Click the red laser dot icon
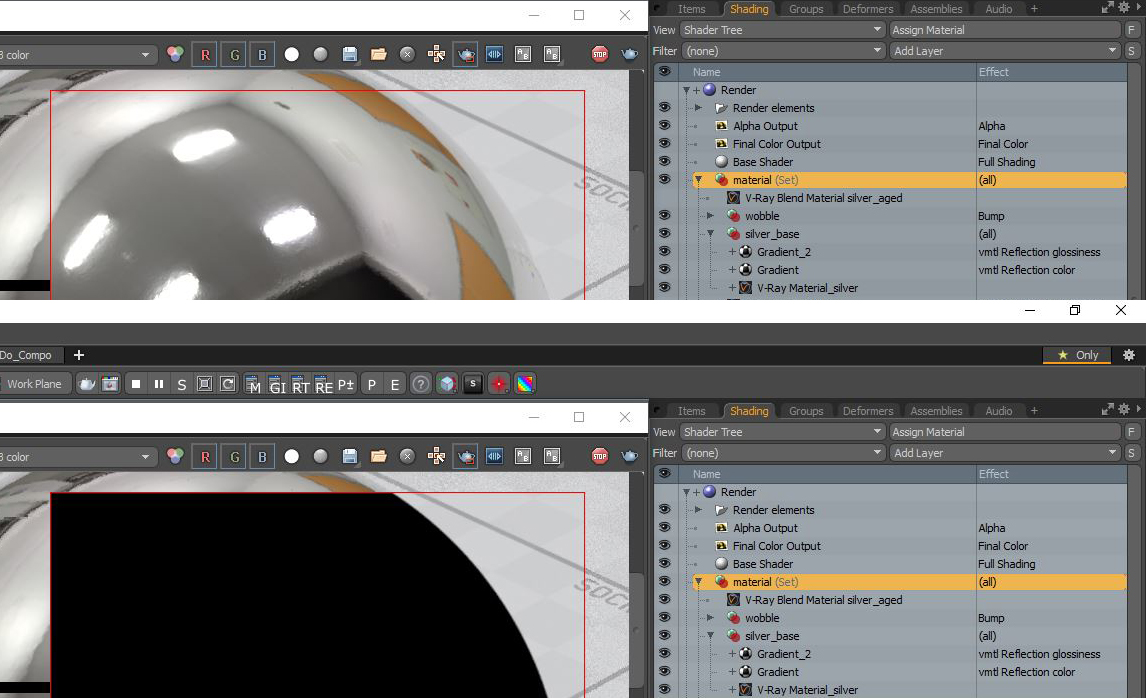 (498, 384)
